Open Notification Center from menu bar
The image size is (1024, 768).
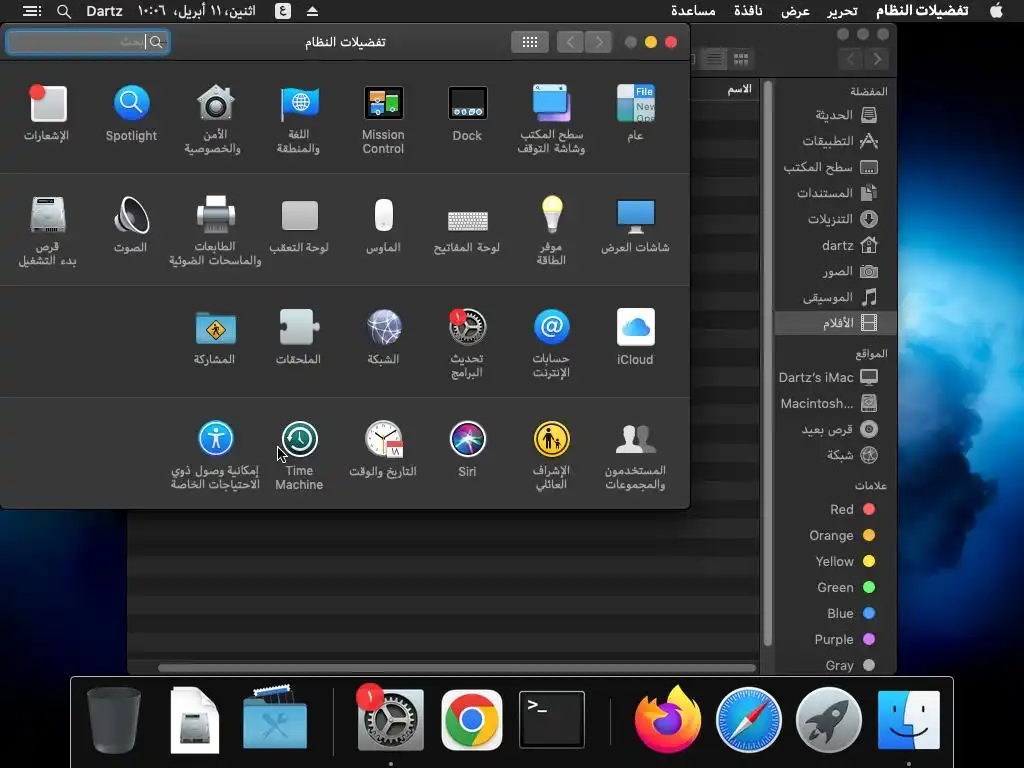[x=31, y=11]
